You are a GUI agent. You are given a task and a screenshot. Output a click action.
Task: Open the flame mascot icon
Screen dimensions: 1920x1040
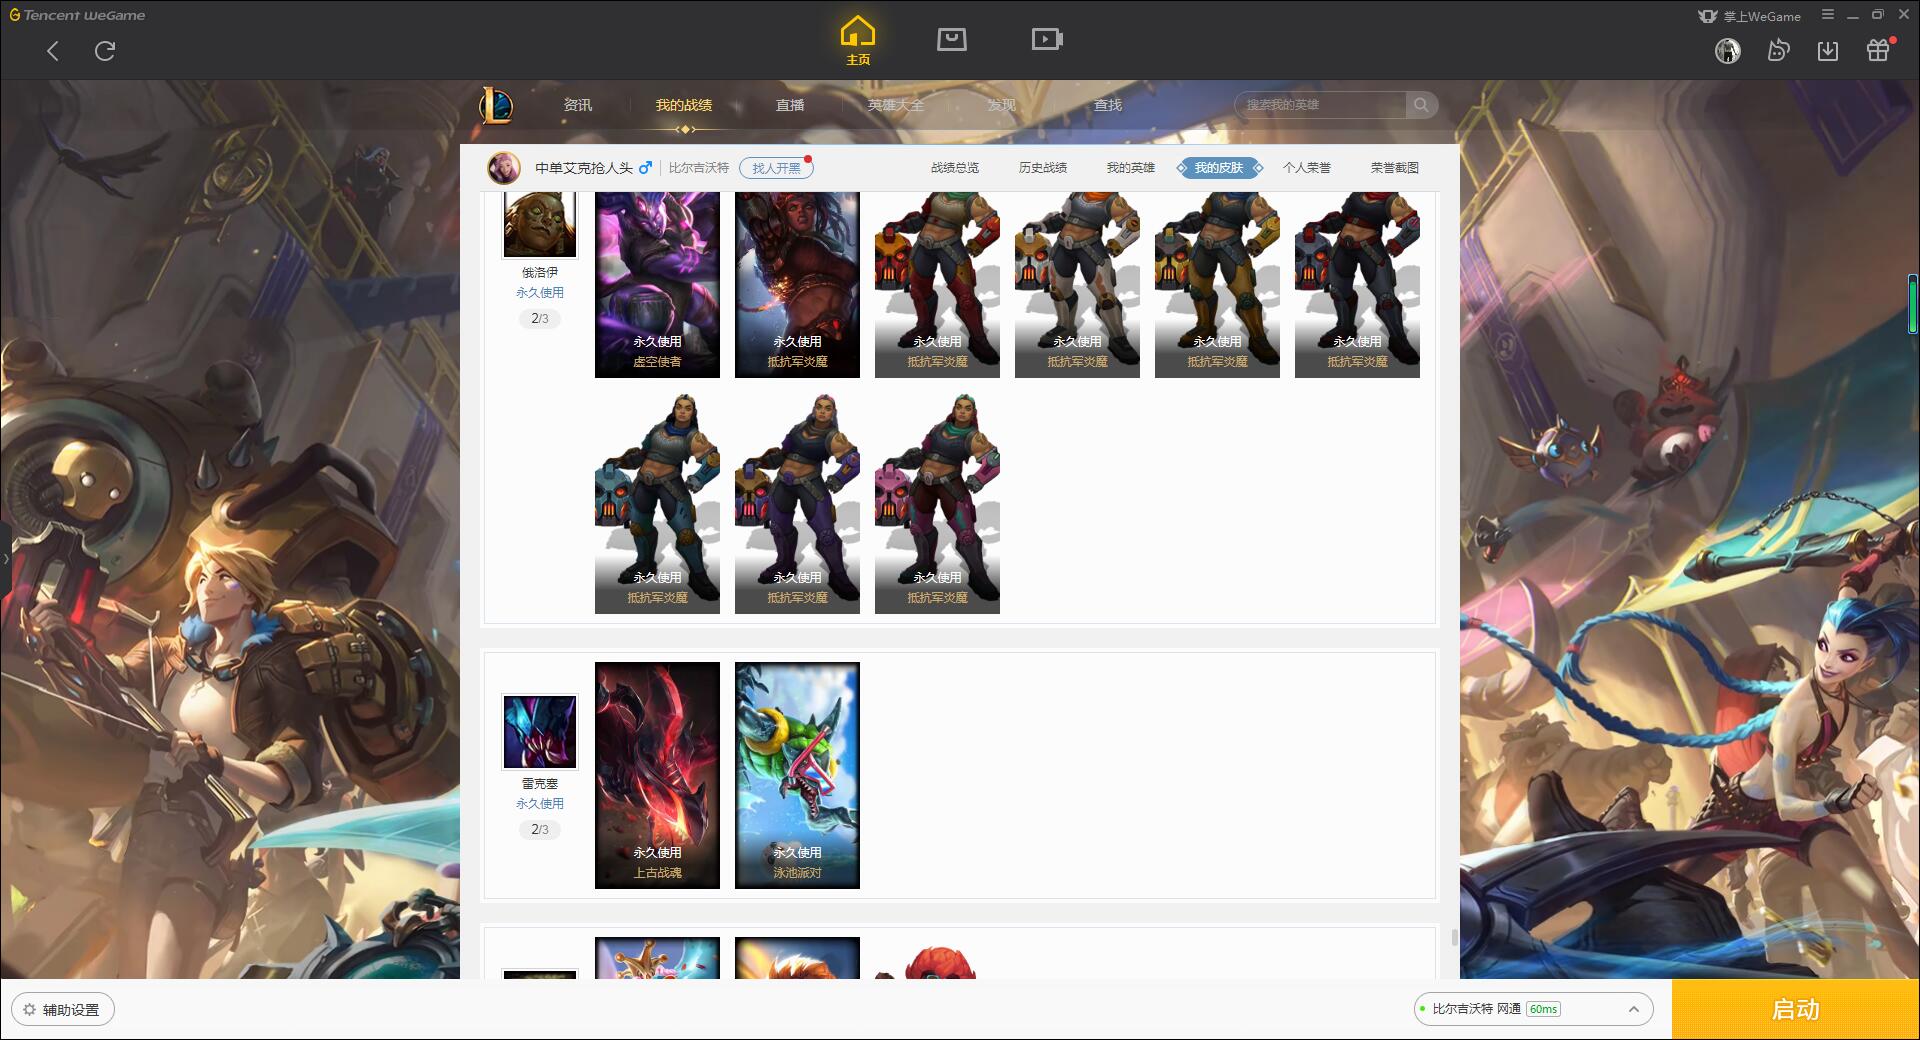[1778, 50]
